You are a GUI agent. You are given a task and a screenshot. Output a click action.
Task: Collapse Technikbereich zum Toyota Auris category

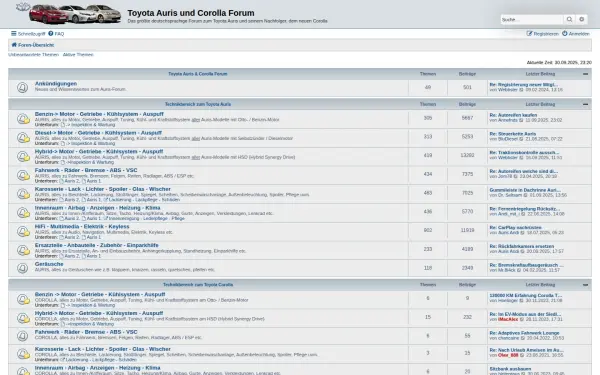[585, 104]
